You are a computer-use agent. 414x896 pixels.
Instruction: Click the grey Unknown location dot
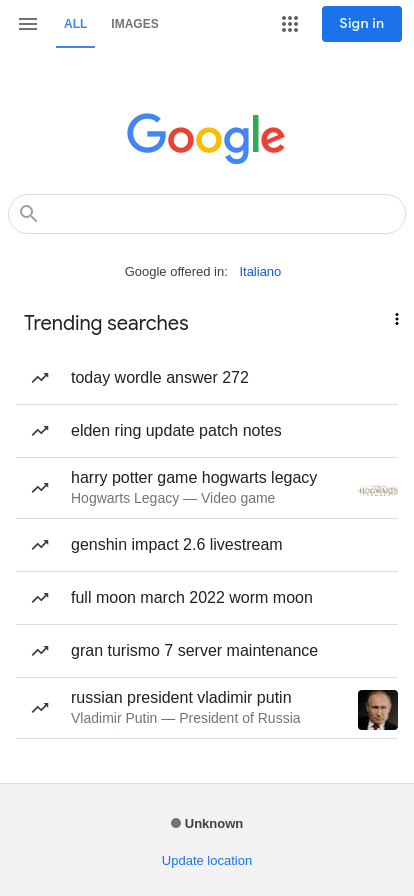point(176,823)
